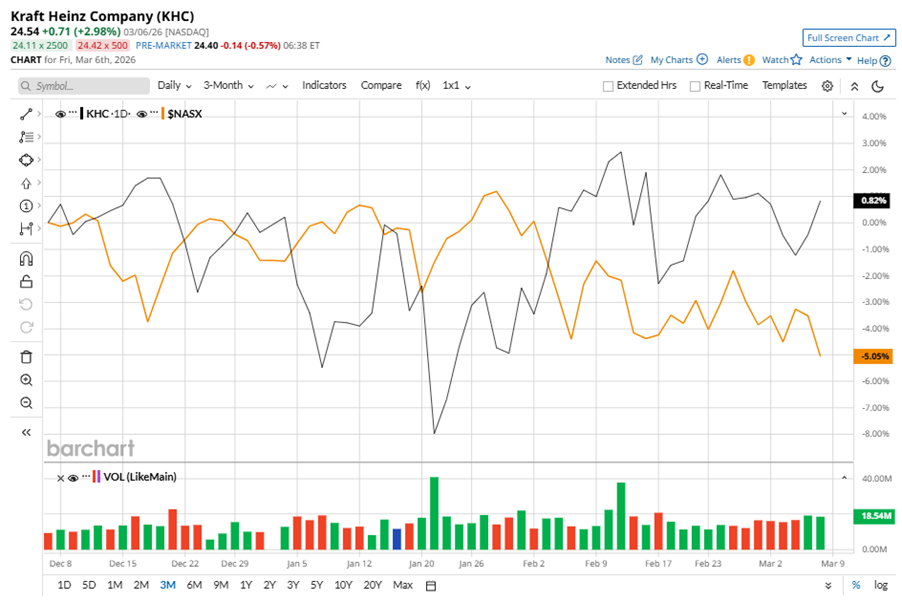Open the 3-Month range dropdown
Screen dimensions: 902x602
228,85
